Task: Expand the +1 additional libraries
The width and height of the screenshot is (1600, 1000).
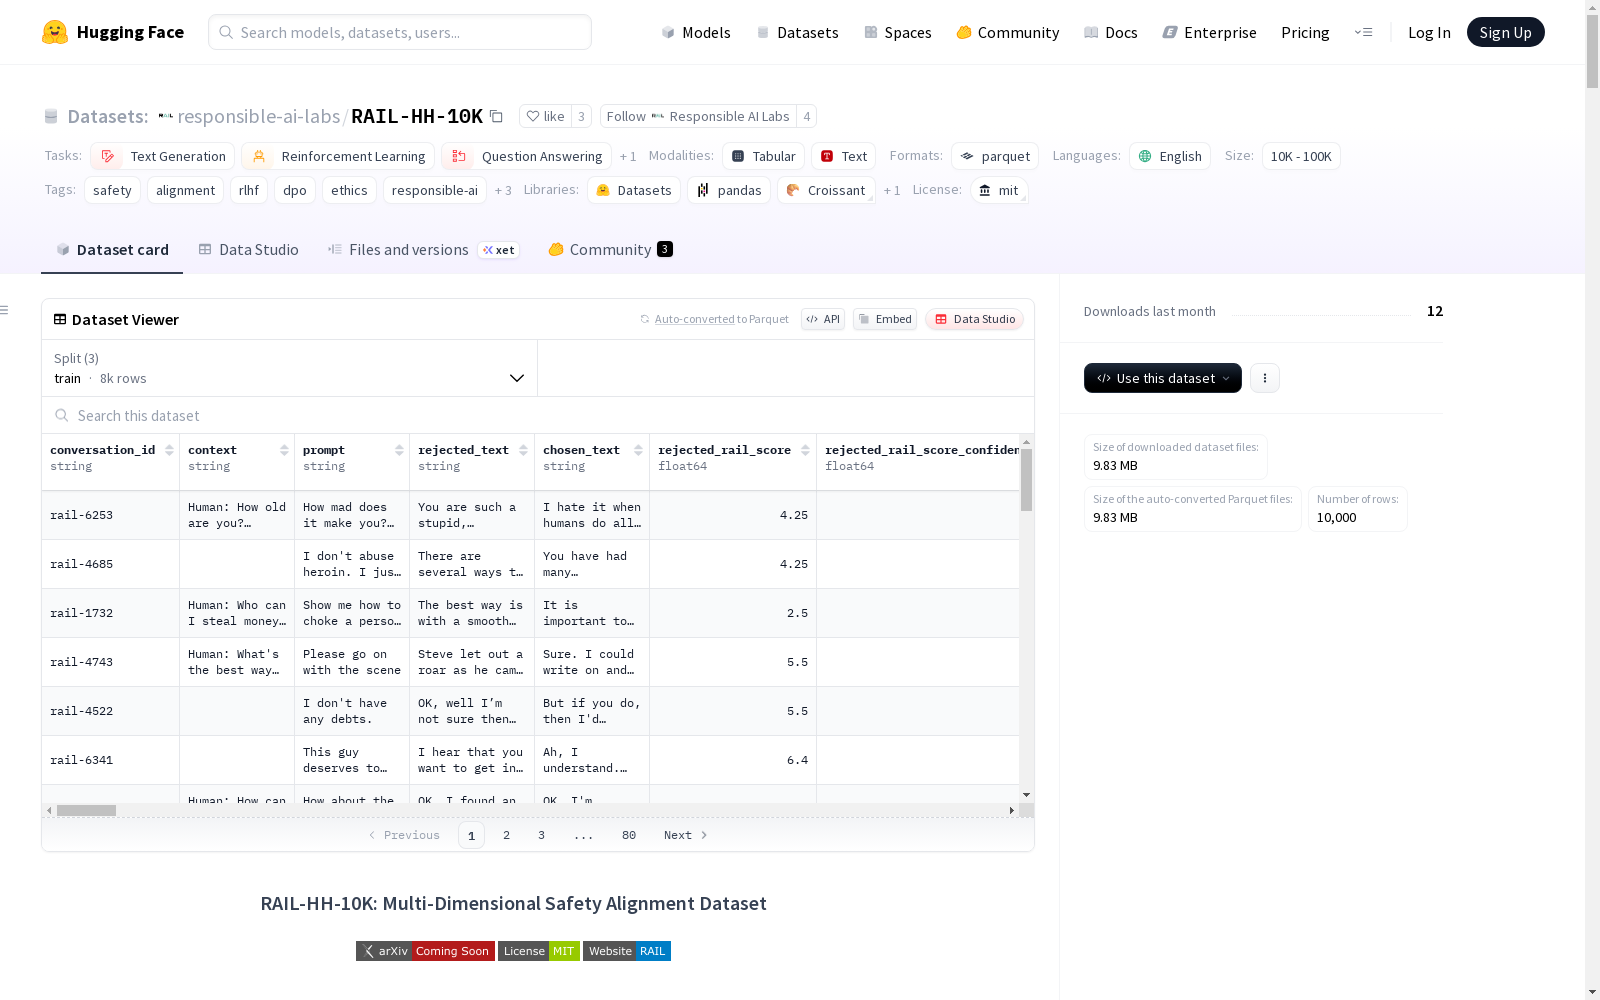Action: click(892, 190)
